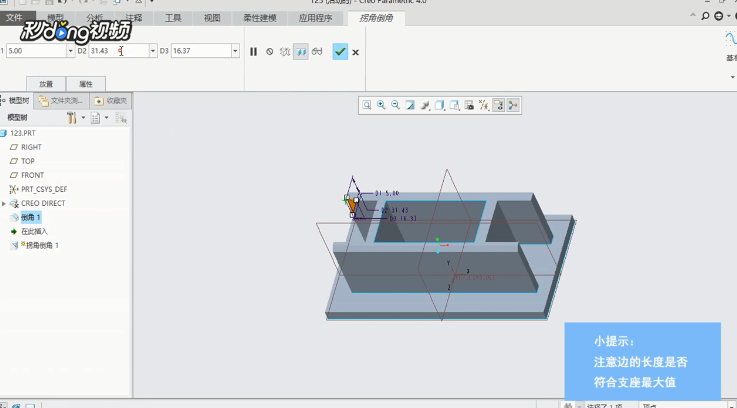737x408 pixels.
Task: Switch to the 模型树 navigator tab
Action: click(16, 101)
